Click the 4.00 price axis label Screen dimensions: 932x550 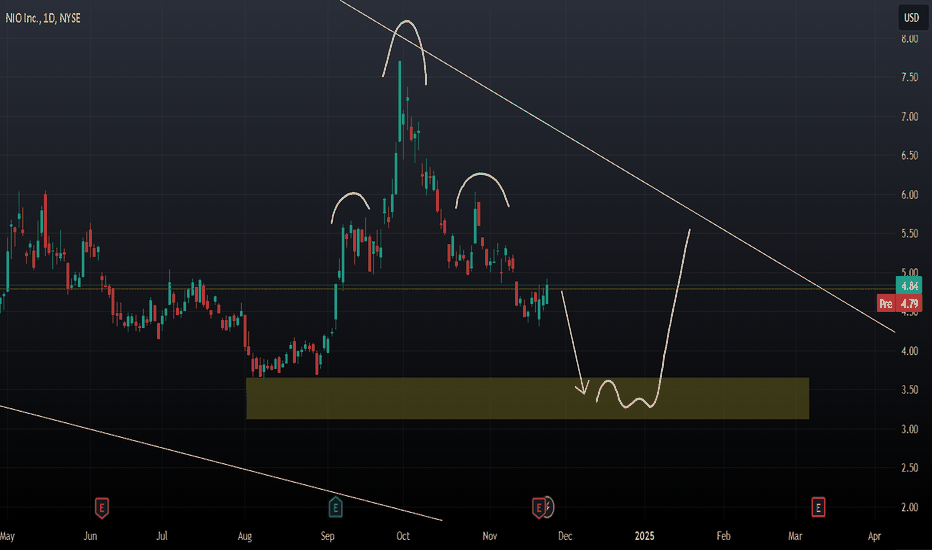tap(909, 351)
